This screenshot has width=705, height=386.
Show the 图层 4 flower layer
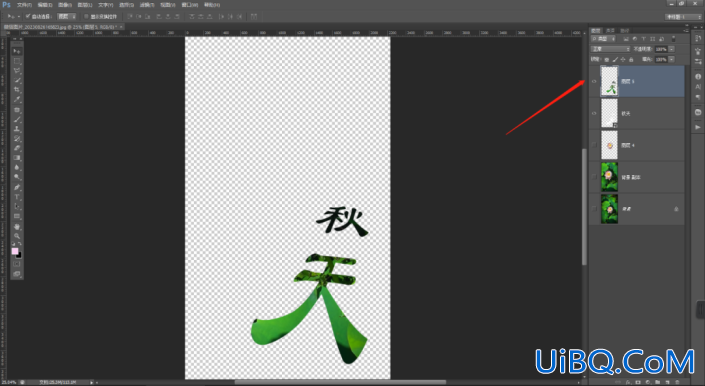594,145
